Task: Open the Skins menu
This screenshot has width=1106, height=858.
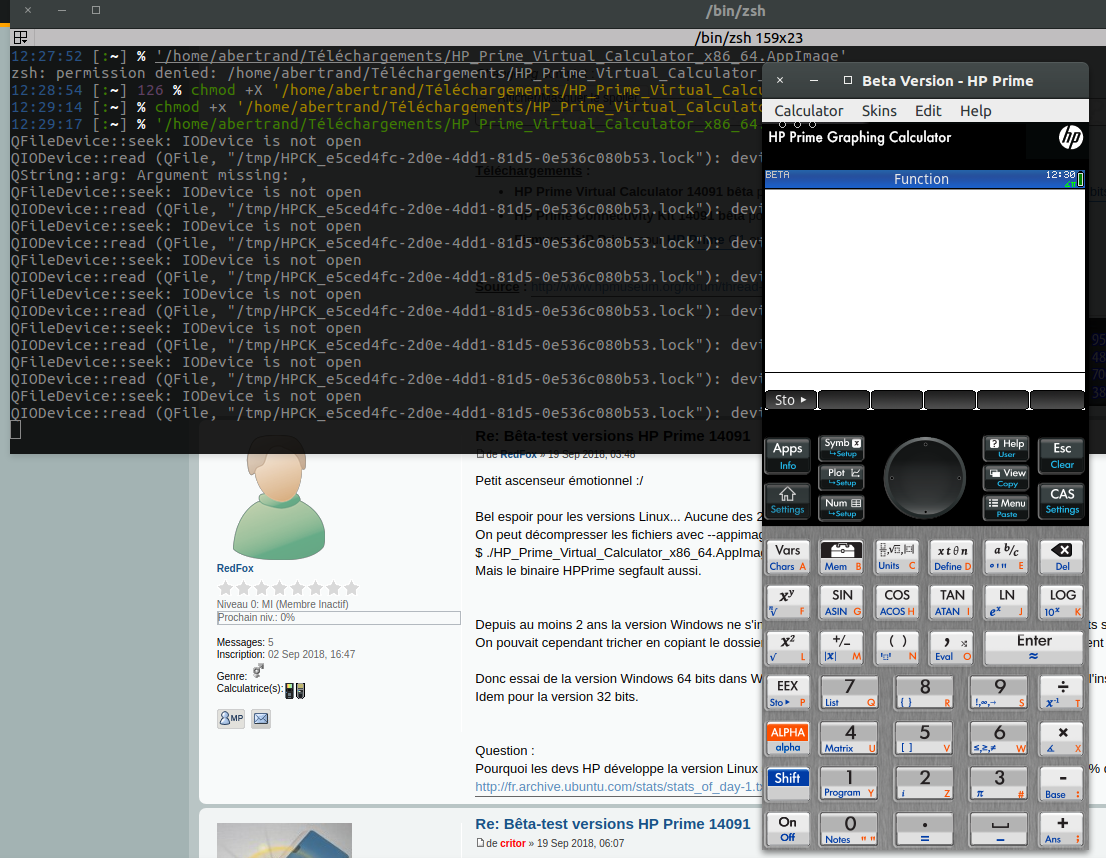Action: coord(879,111)
